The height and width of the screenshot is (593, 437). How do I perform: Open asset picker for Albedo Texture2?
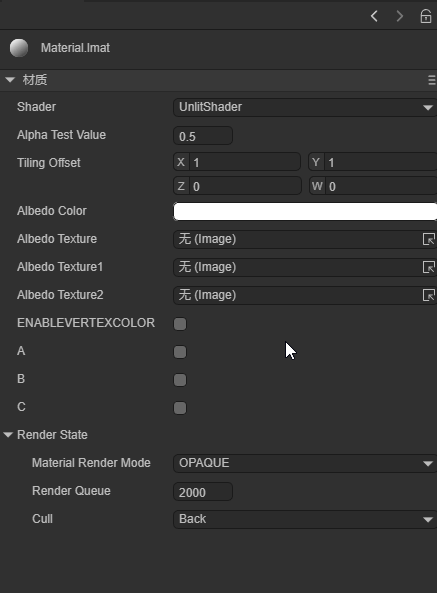[429, 295]
